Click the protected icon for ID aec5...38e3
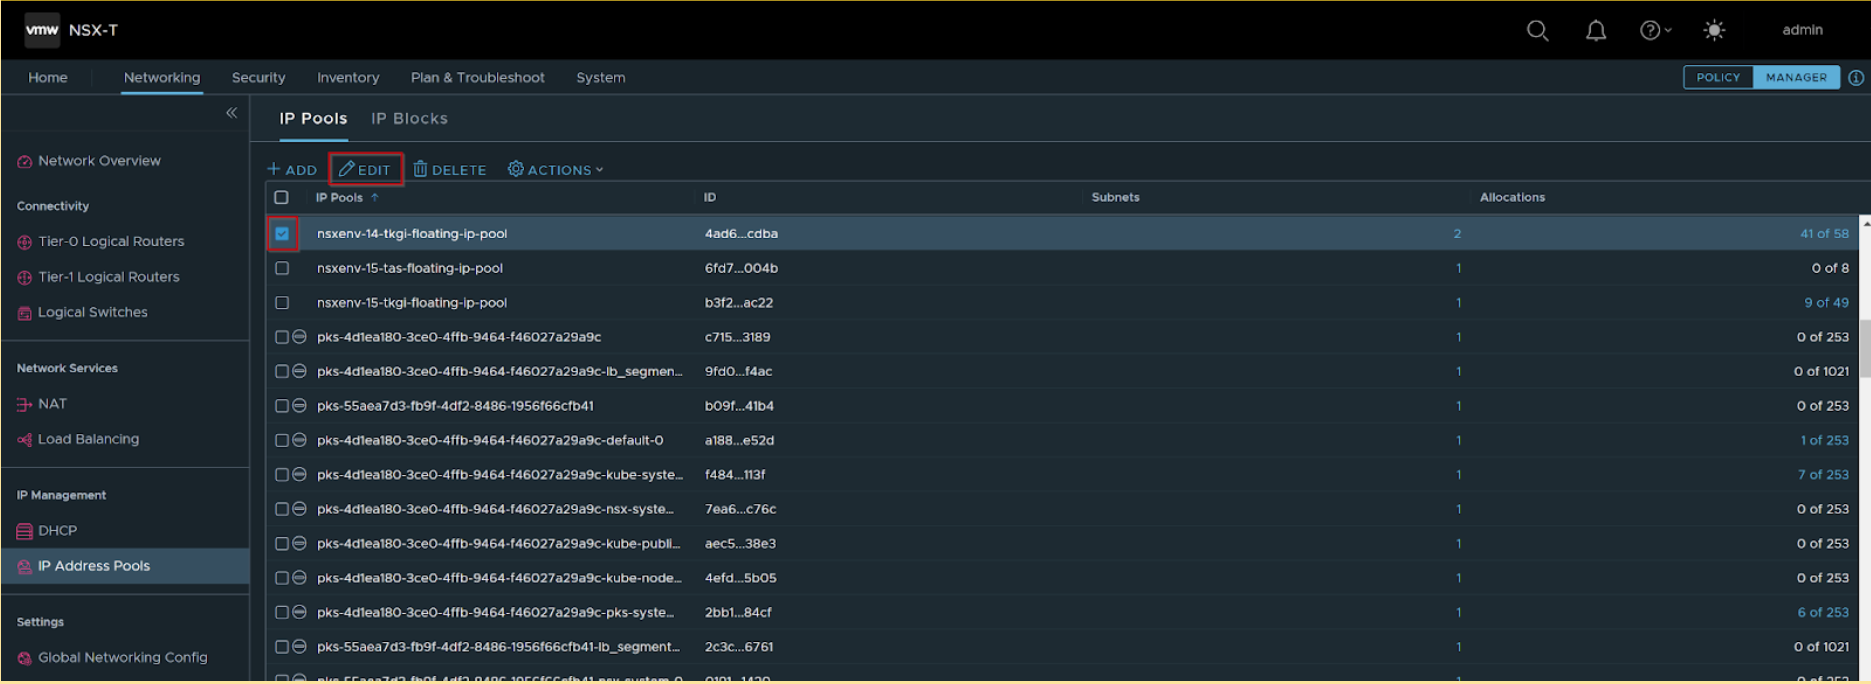 (x=299, y=544)
